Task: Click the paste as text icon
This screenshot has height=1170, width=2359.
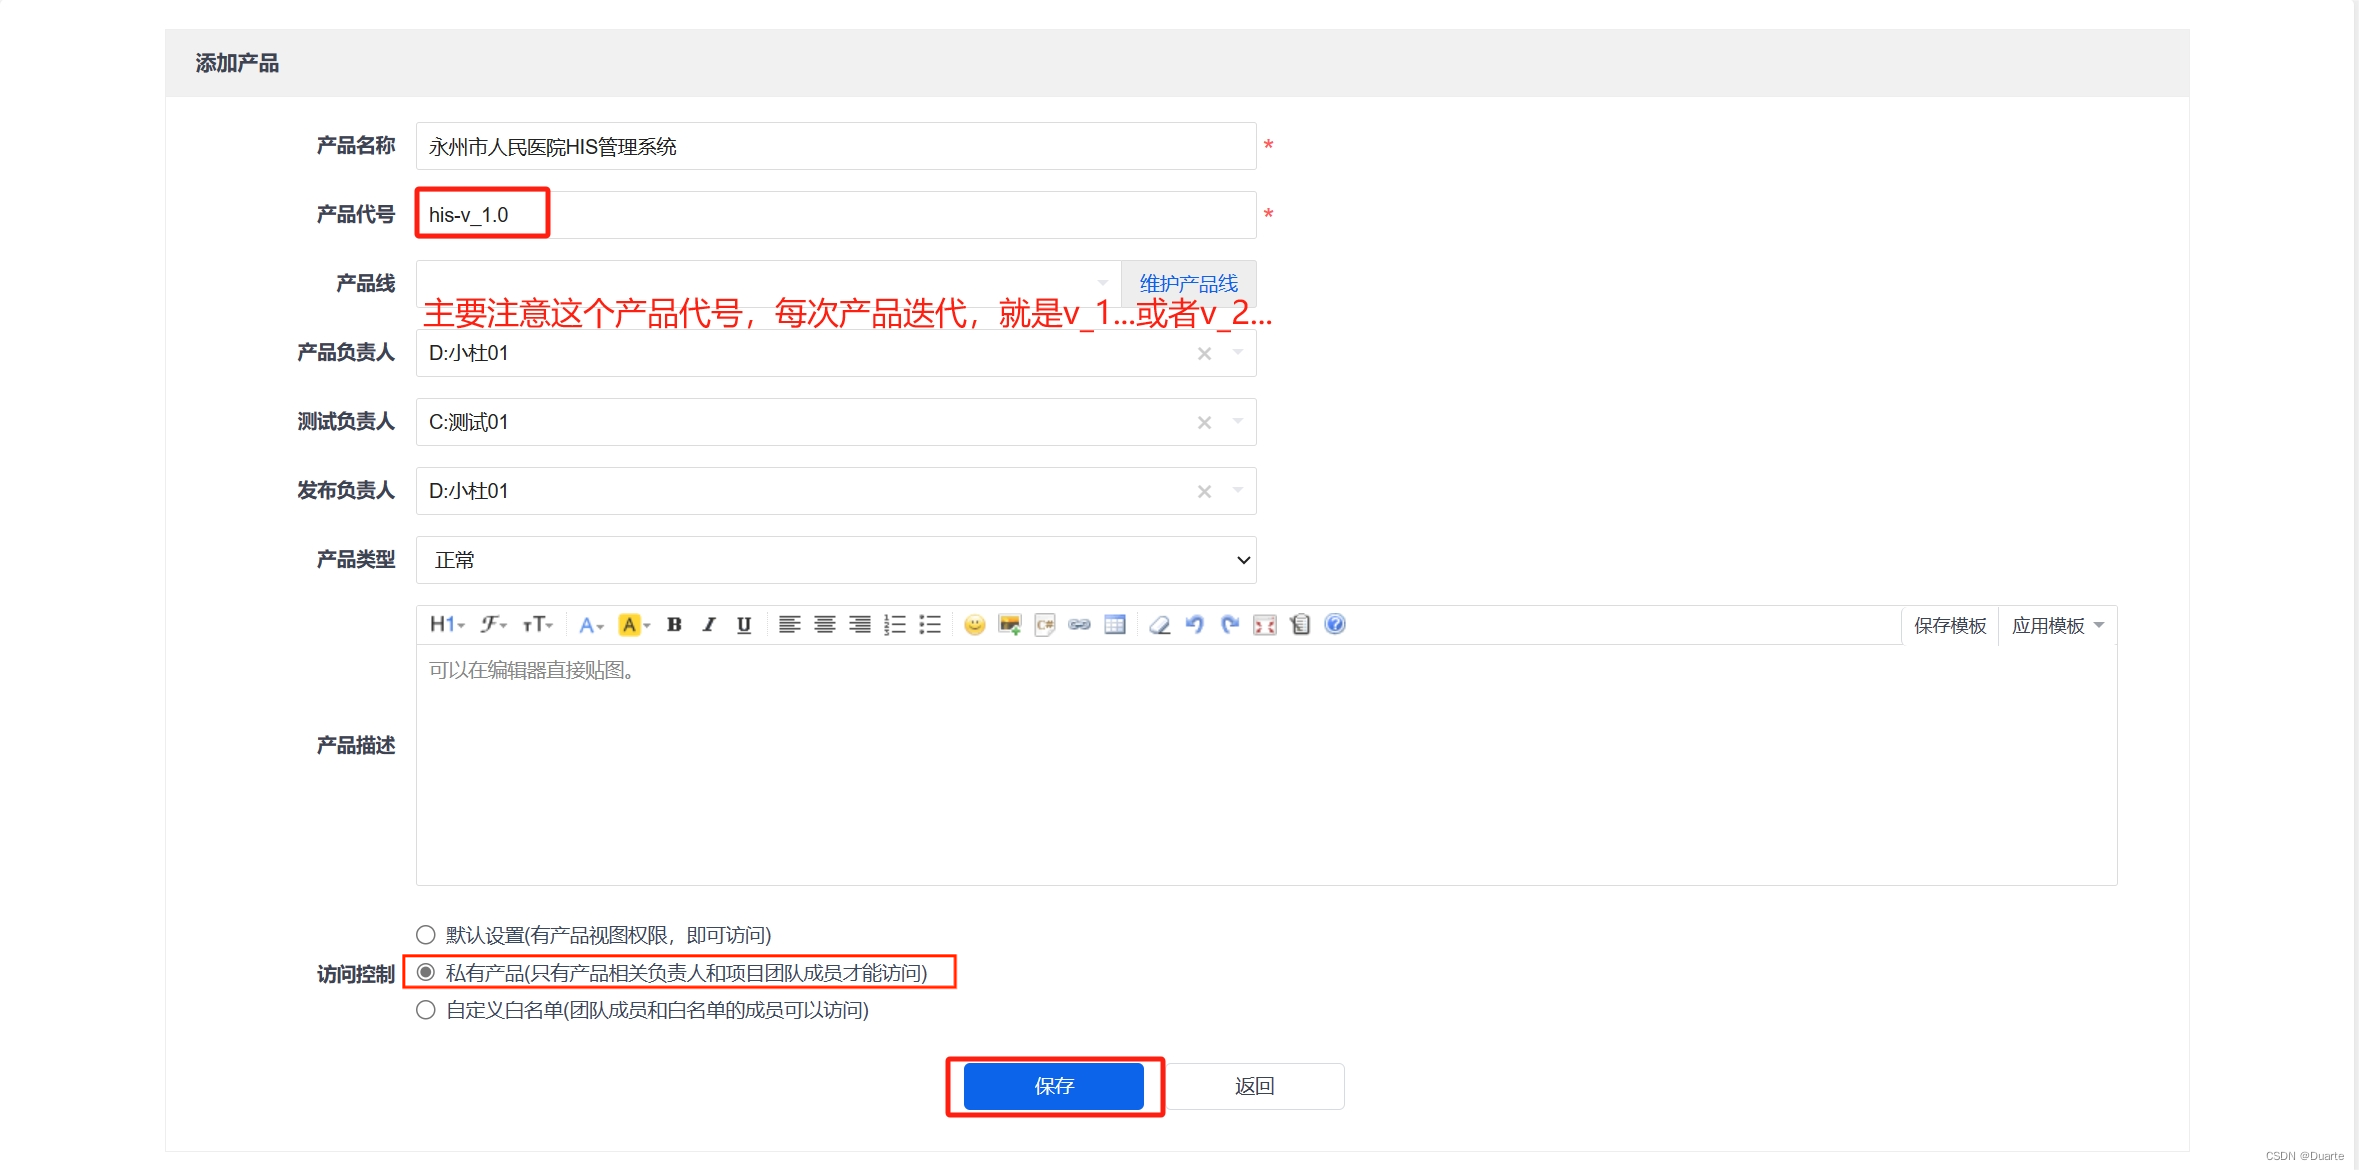Action: point(1300,625)
